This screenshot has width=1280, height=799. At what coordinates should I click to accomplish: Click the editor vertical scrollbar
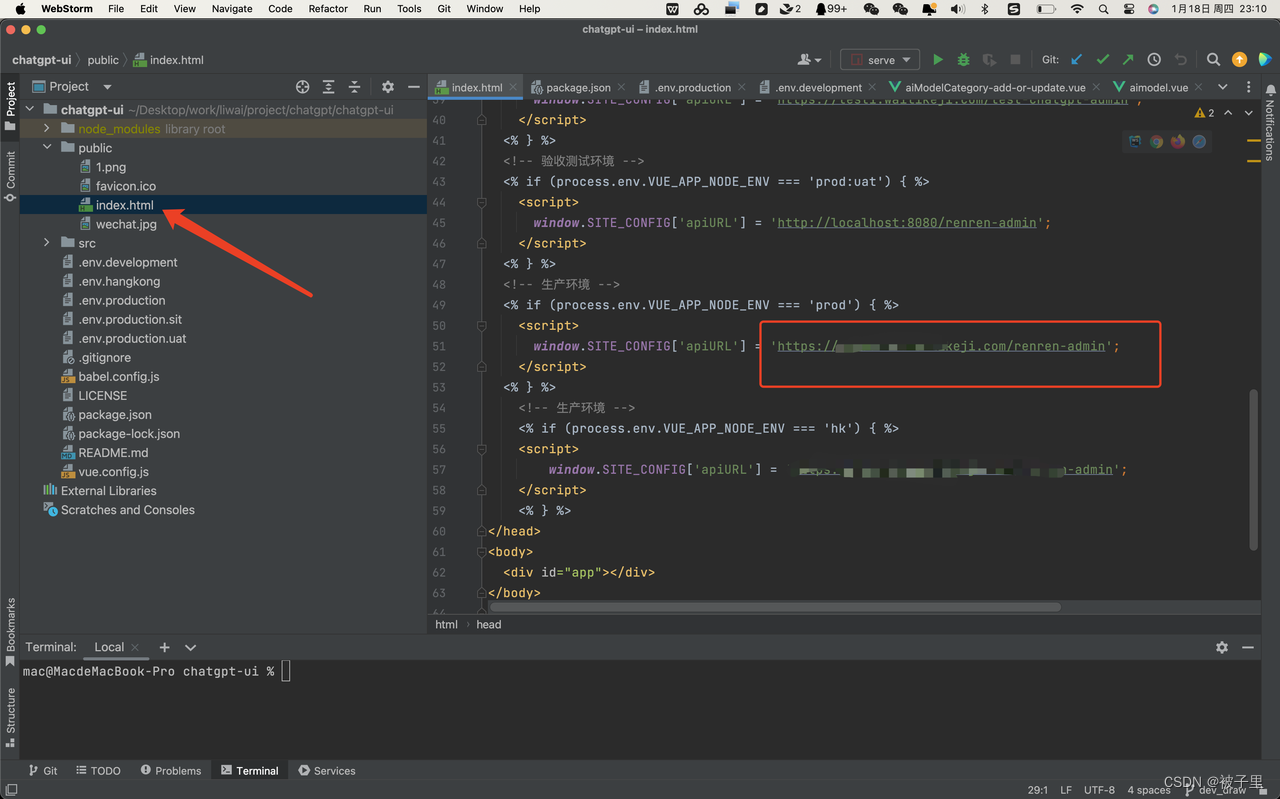tap(1253, 470)
